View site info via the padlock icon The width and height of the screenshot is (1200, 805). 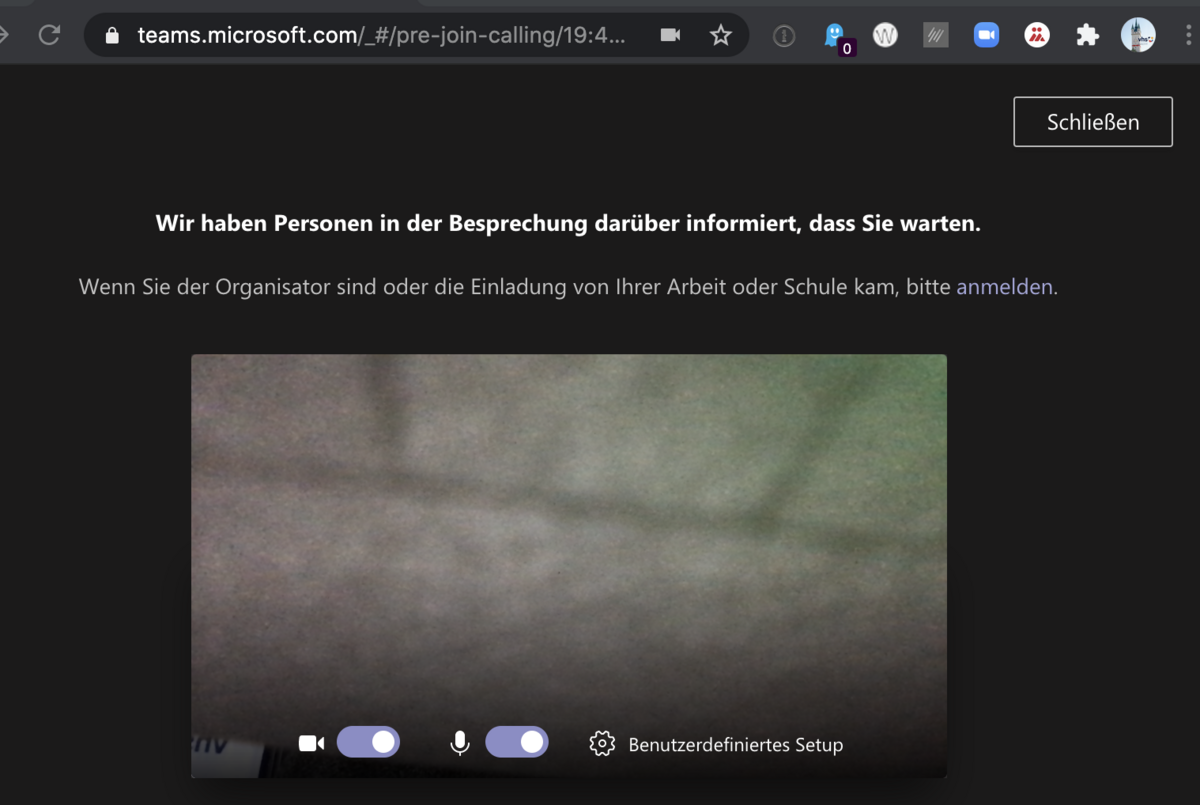coord(112,36)
